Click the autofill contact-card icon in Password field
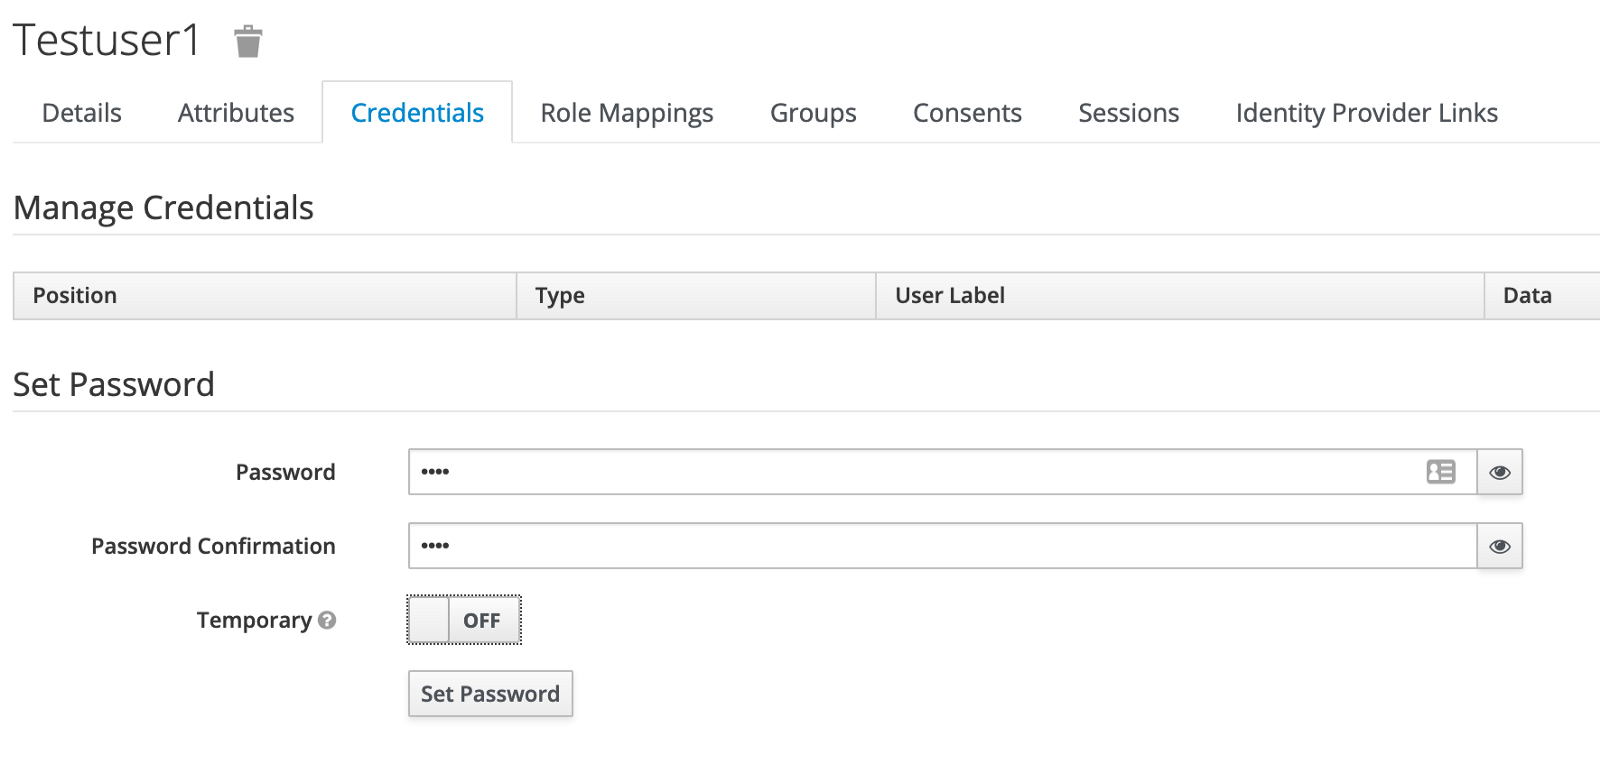This screenshot has width=1600, height=763. pyautogui.click(x=1440, y=472)
